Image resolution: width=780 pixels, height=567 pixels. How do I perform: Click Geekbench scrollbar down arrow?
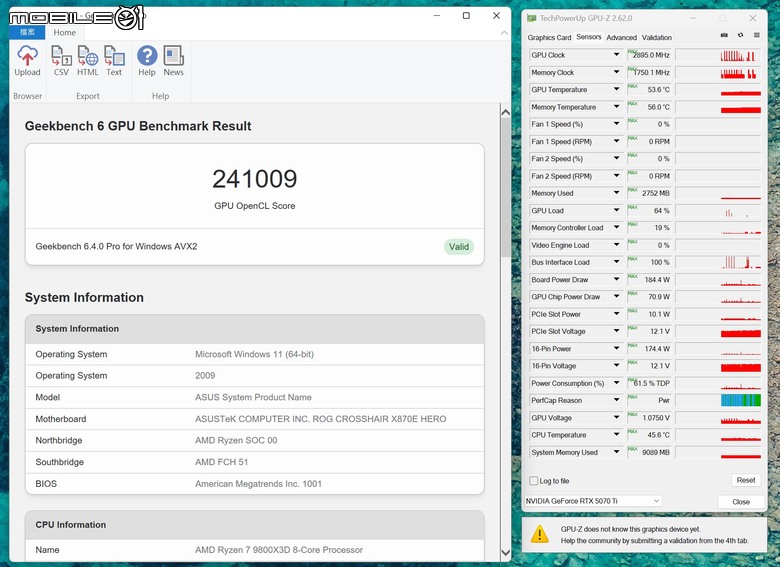tap(505, 553)
